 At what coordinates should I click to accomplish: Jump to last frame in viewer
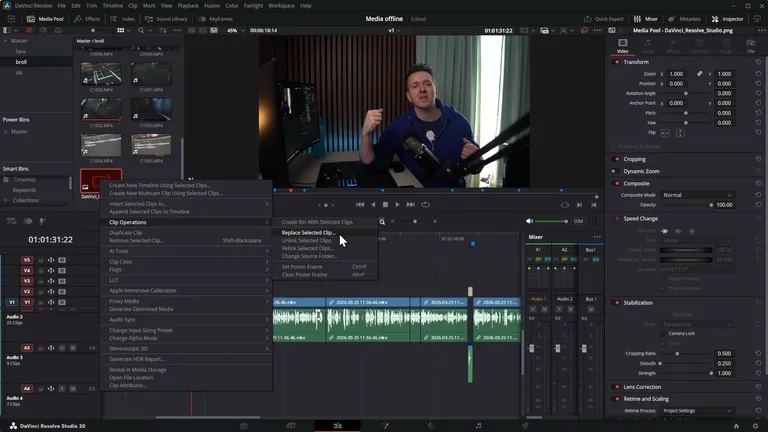point(410,205)
